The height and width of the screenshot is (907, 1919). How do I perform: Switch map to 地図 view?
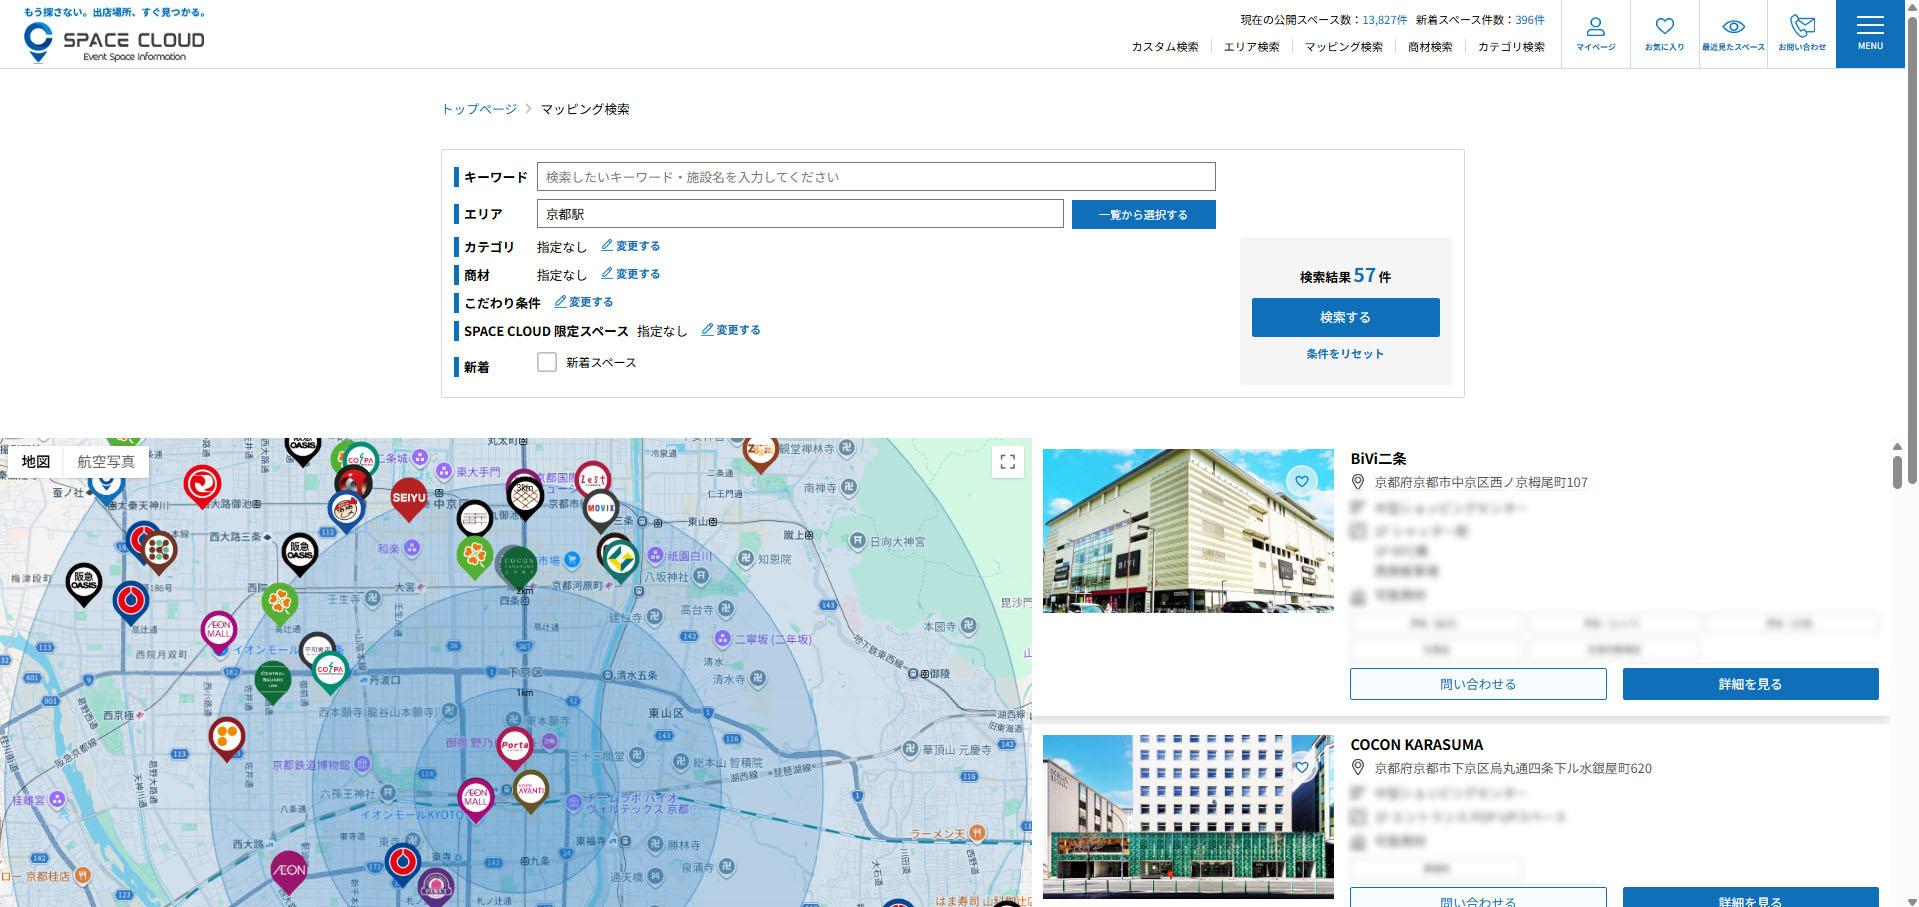coord(36,462)
